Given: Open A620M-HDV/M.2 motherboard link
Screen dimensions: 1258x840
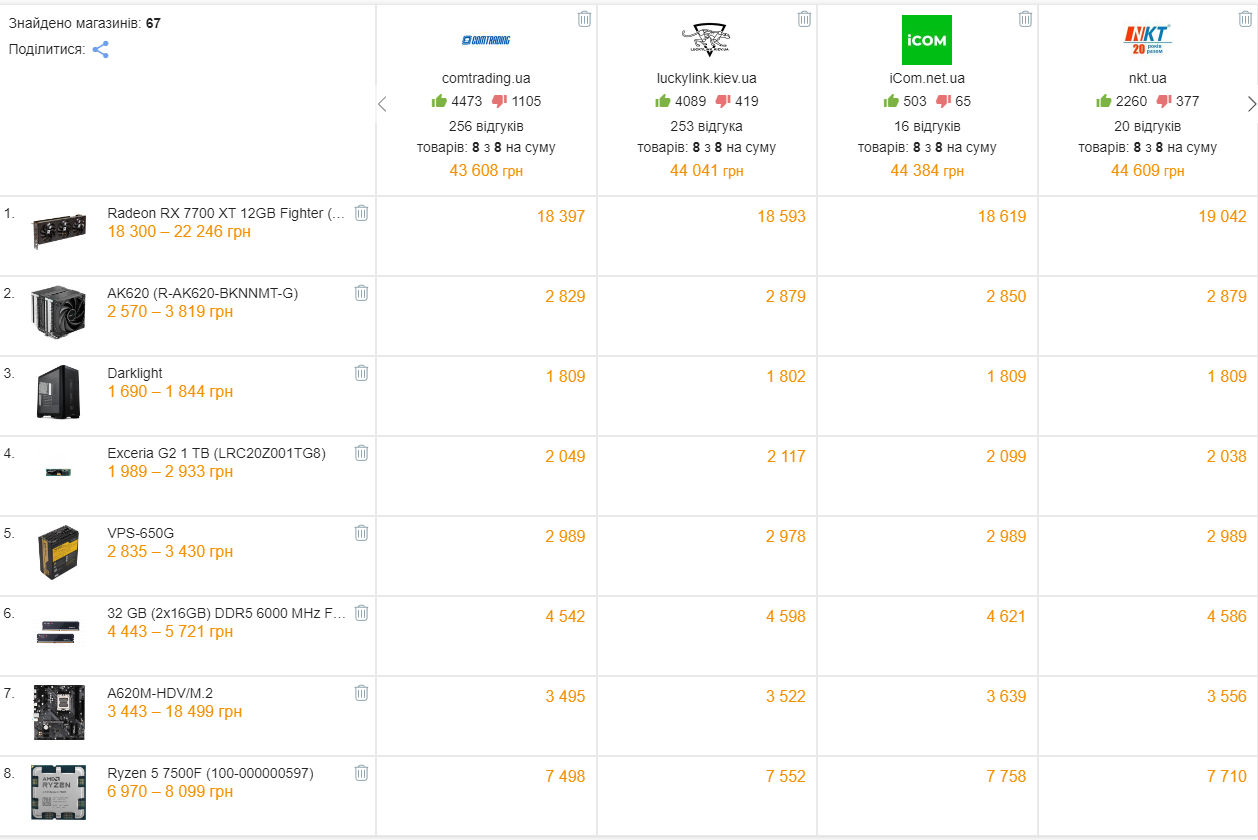Looking at the screenshot, I should coord(160,693).
